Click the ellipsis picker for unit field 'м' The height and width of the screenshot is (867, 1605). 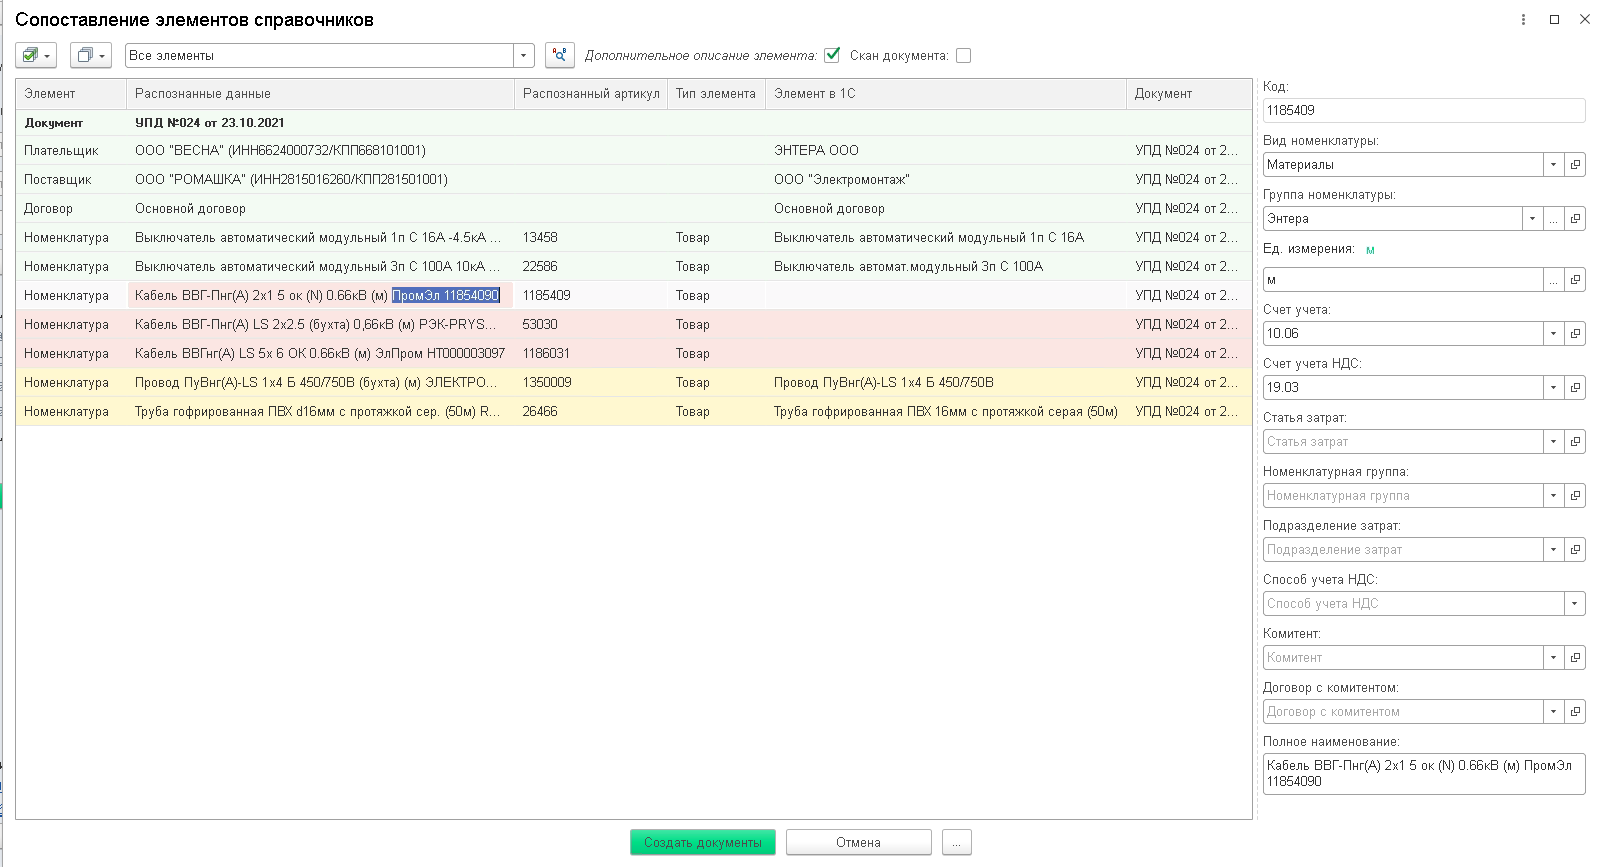1553,280
